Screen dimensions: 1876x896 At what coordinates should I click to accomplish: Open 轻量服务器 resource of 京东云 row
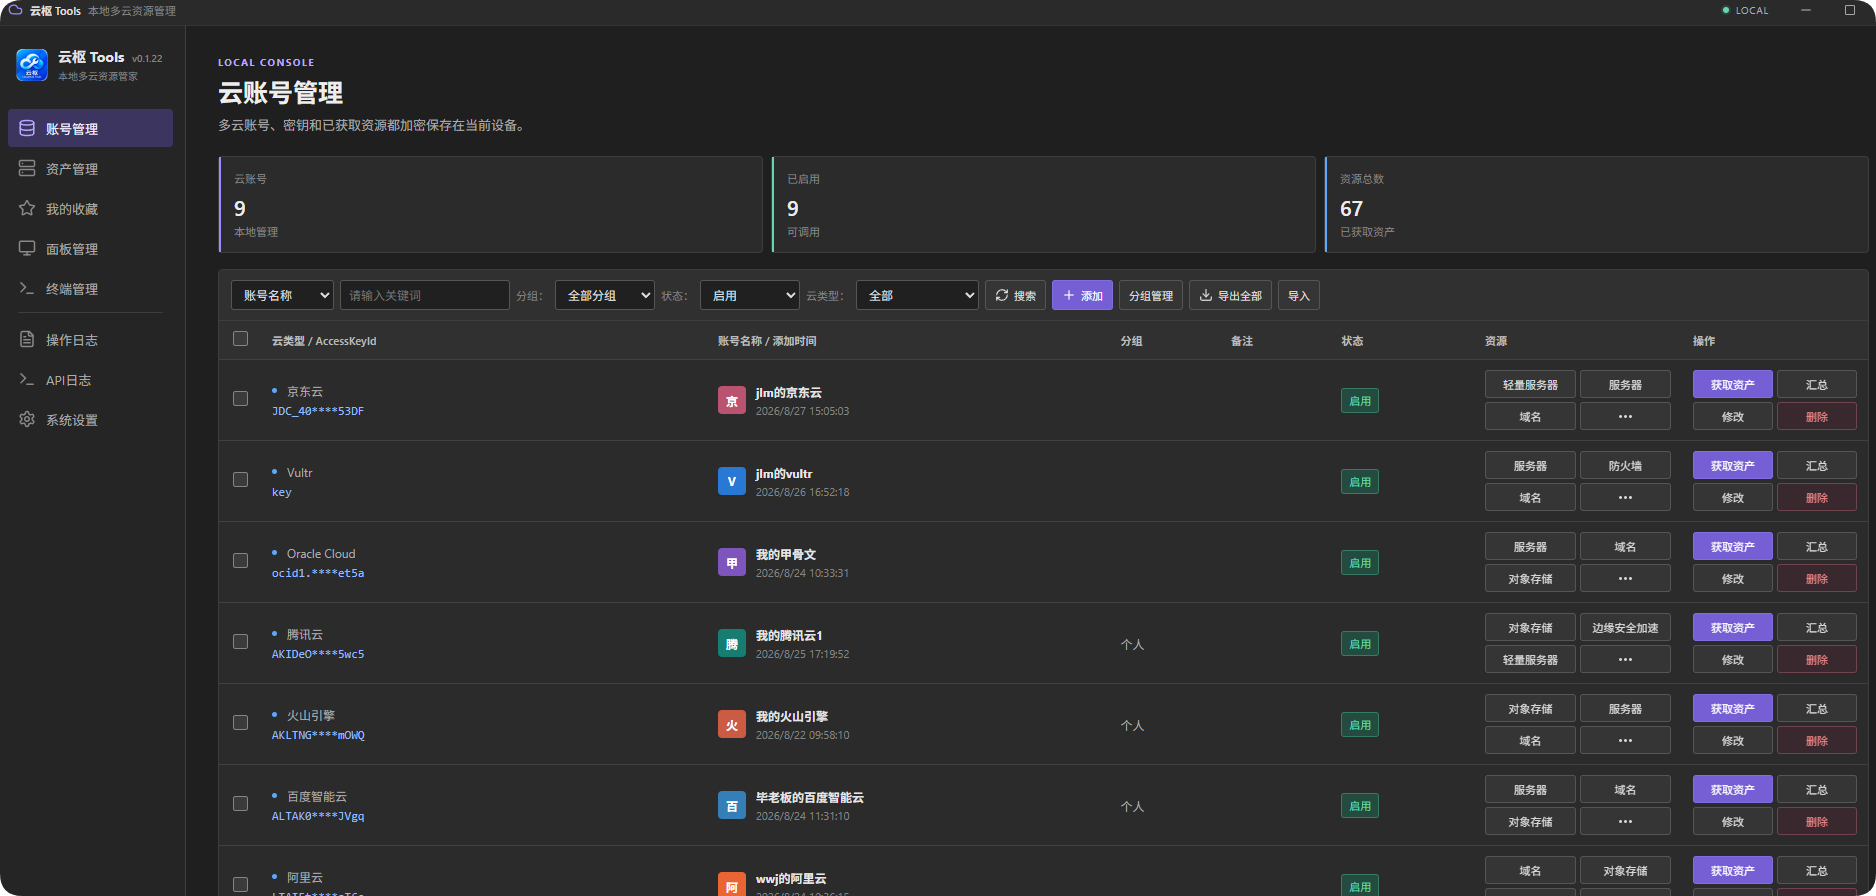tap(1530, 384)
